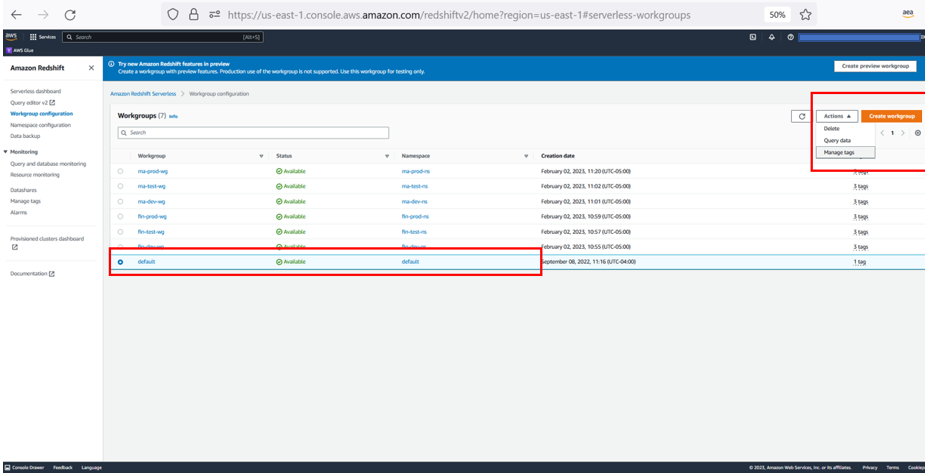Click the site padlock icon
Screen dimensions: 928x475
194,15
